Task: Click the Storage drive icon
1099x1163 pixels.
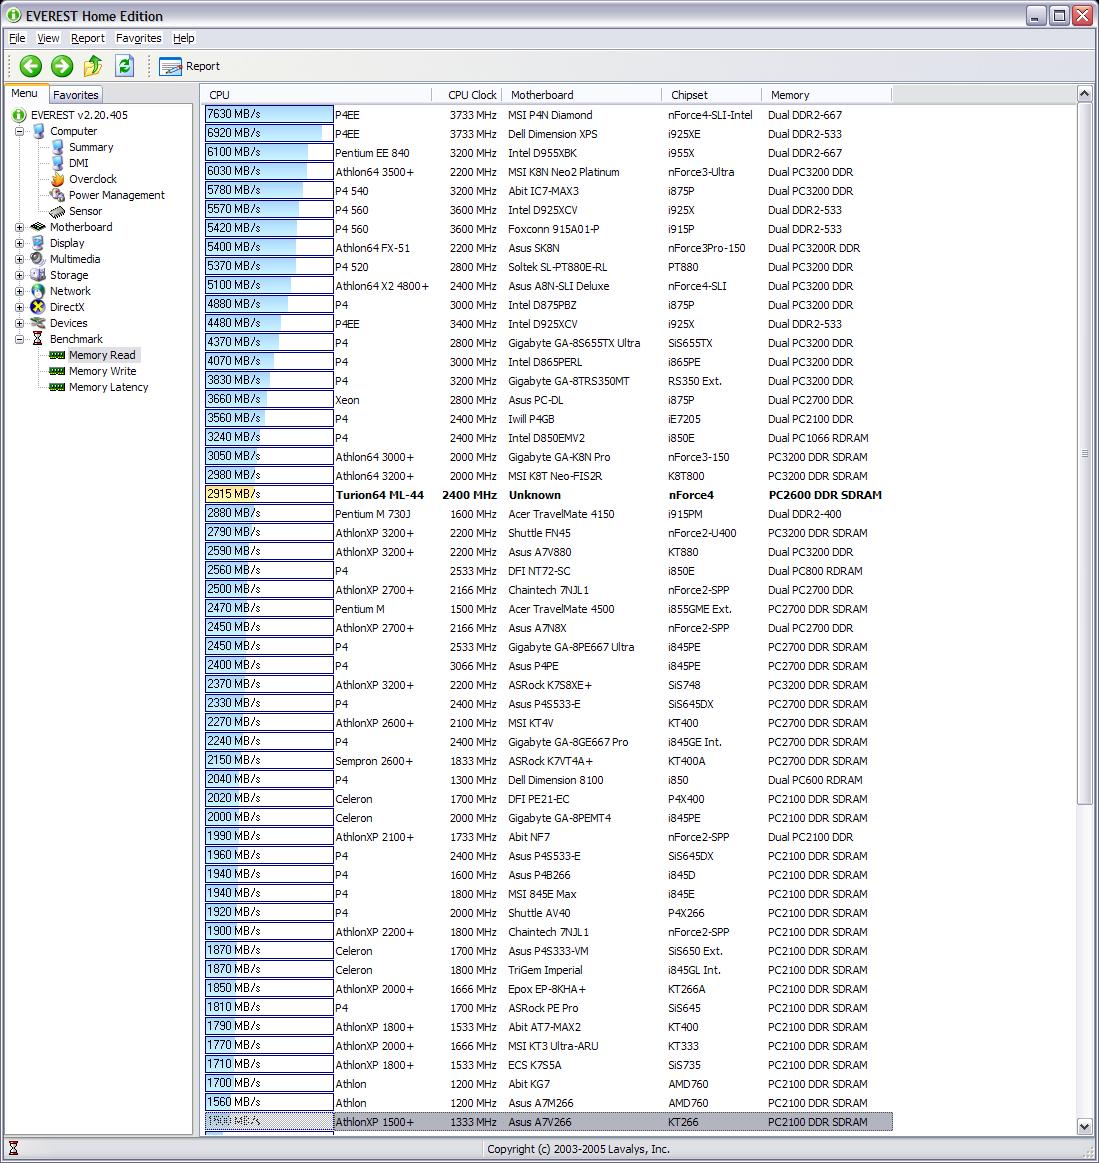Action: [38, 275]
